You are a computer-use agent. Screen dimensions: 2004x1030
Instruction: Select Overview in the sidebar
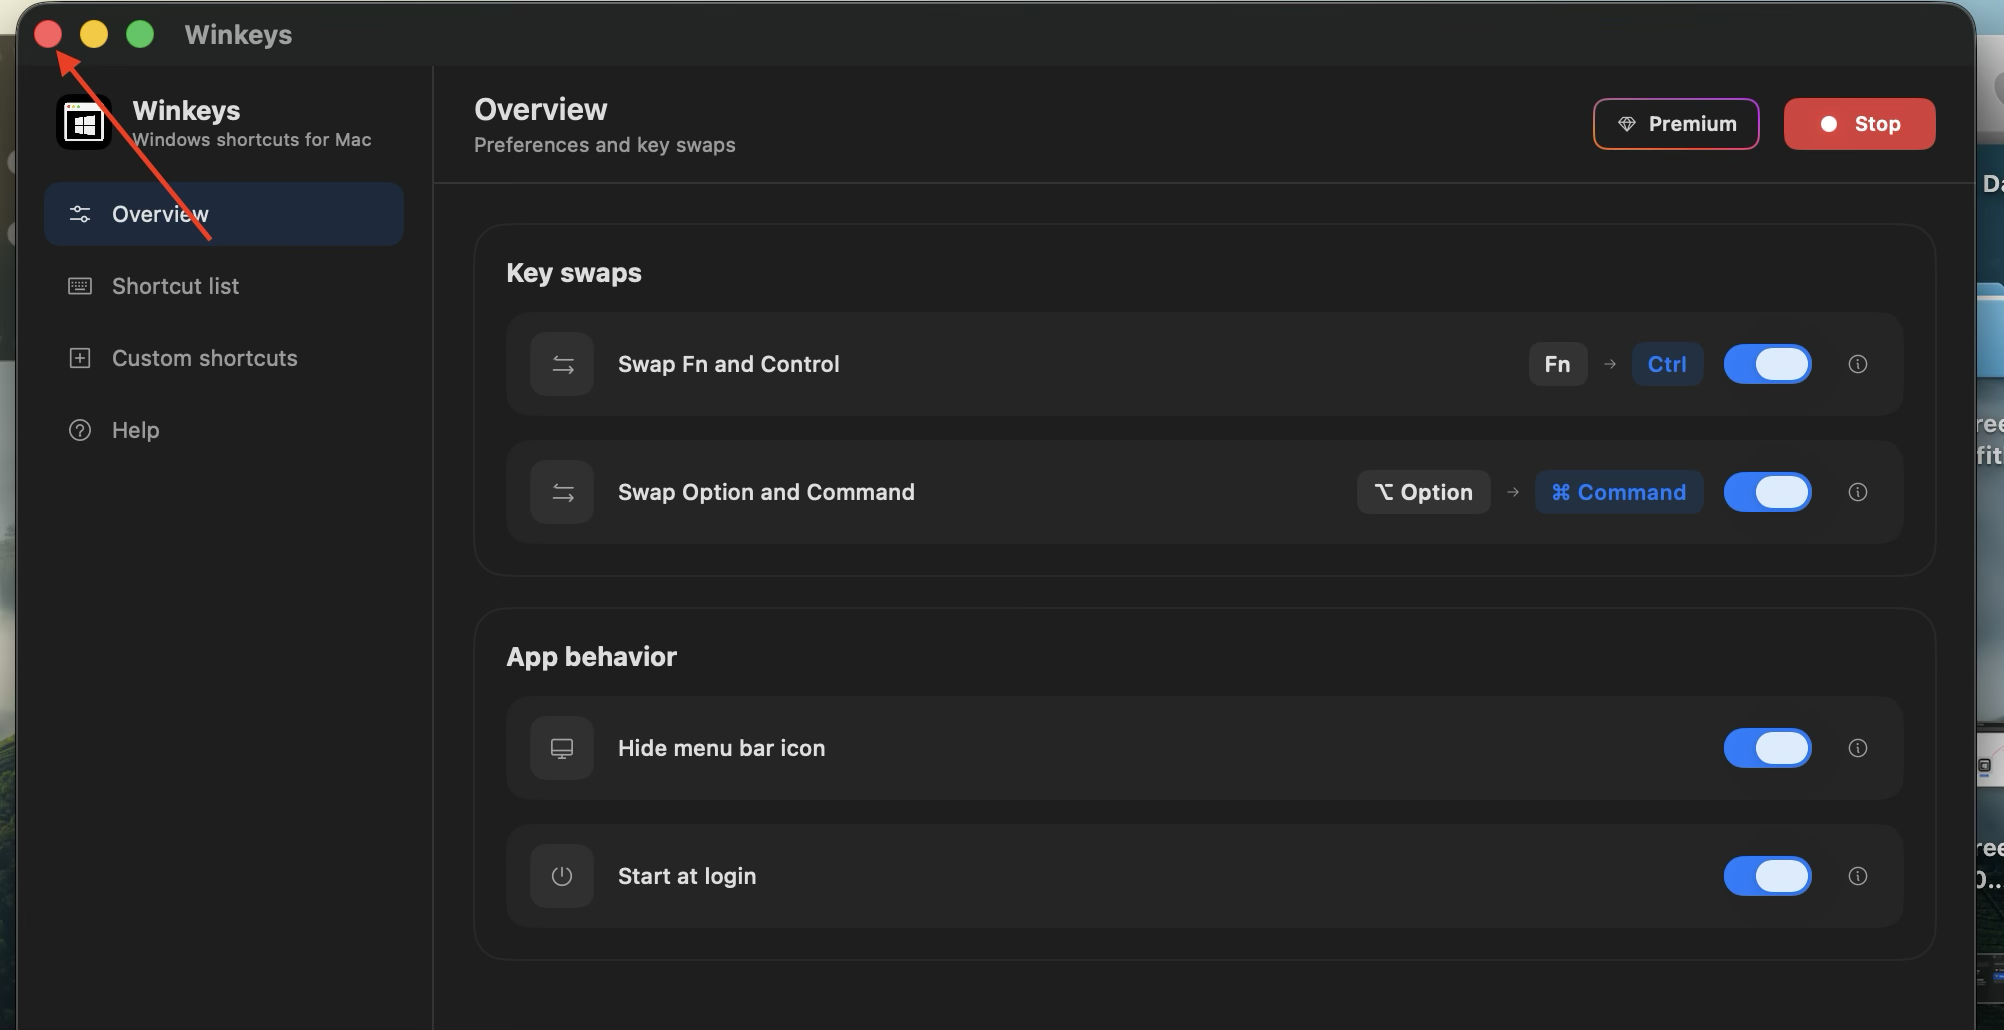click(x=224, y=214)
